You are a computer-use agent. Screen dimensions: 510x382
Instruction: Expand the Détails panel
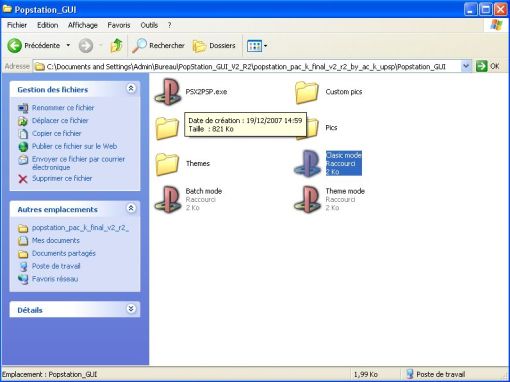point(131,309)
